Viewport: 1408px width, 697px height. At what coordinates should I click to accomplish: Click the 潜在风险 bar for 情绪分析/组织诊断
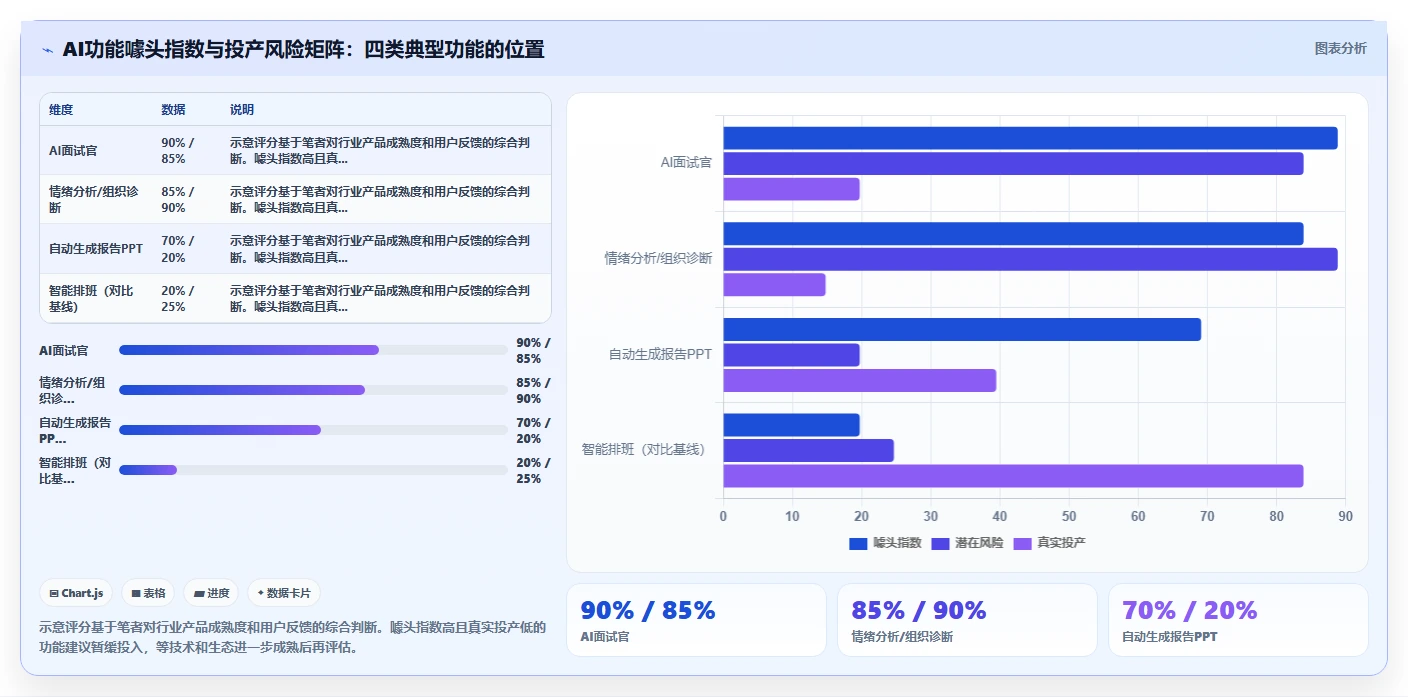pyautogui.click(x=1030, y=259)
